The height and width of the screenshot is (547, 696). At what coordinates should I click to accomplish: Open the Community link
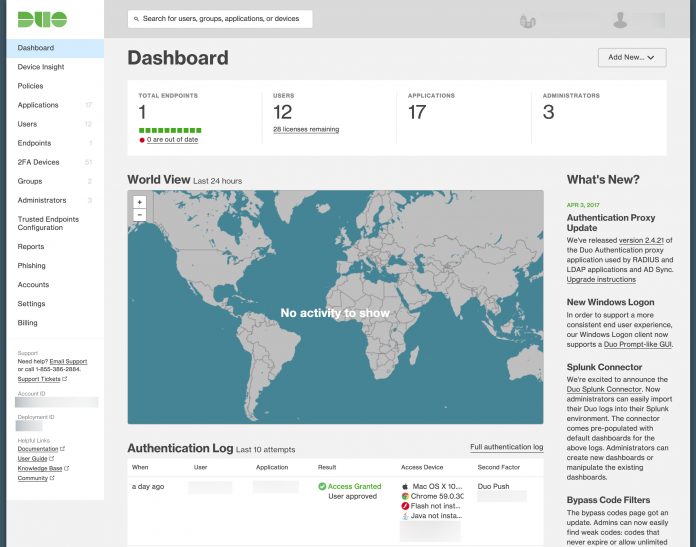32,478
